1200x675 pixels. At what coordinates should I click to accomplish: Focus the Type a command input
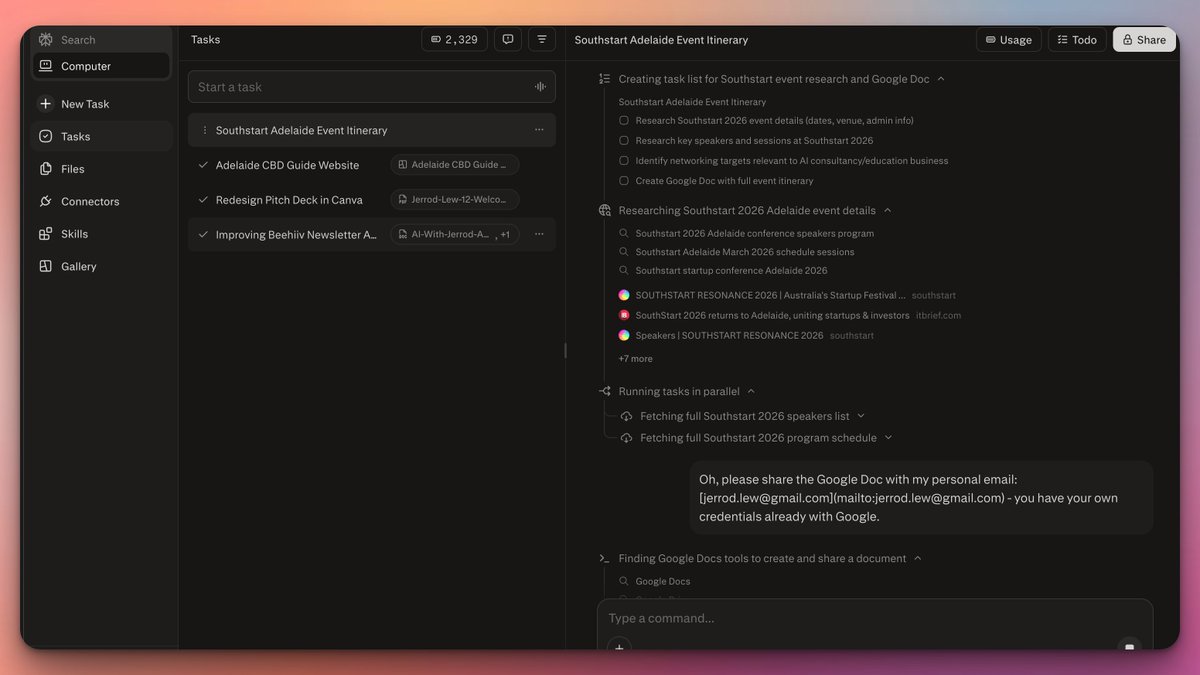pyautogui.click(x=875, y=618)
